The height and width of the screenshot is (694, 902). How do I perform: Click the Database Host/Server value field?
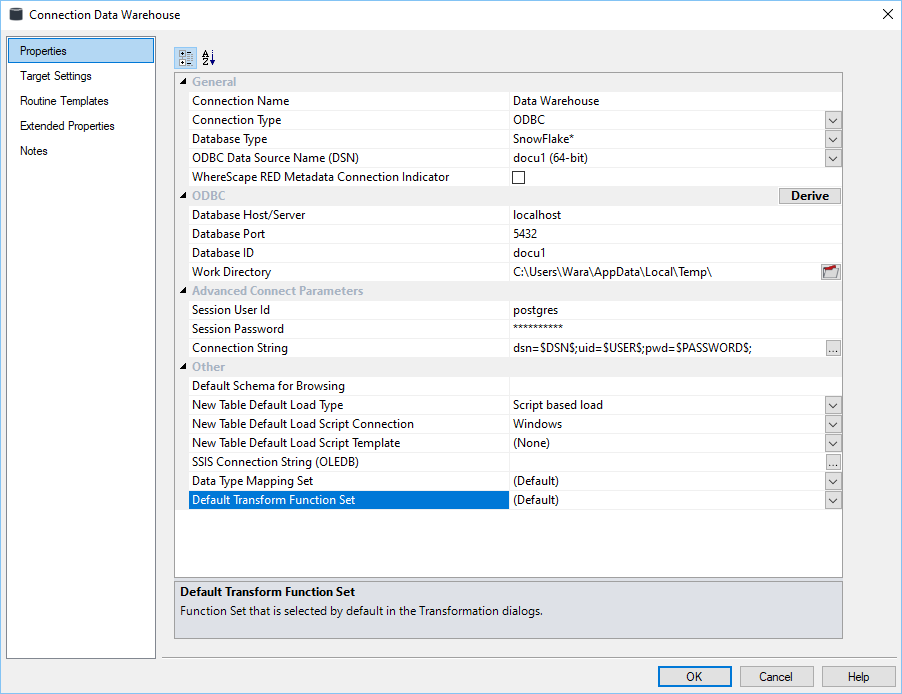pos(660,215)
